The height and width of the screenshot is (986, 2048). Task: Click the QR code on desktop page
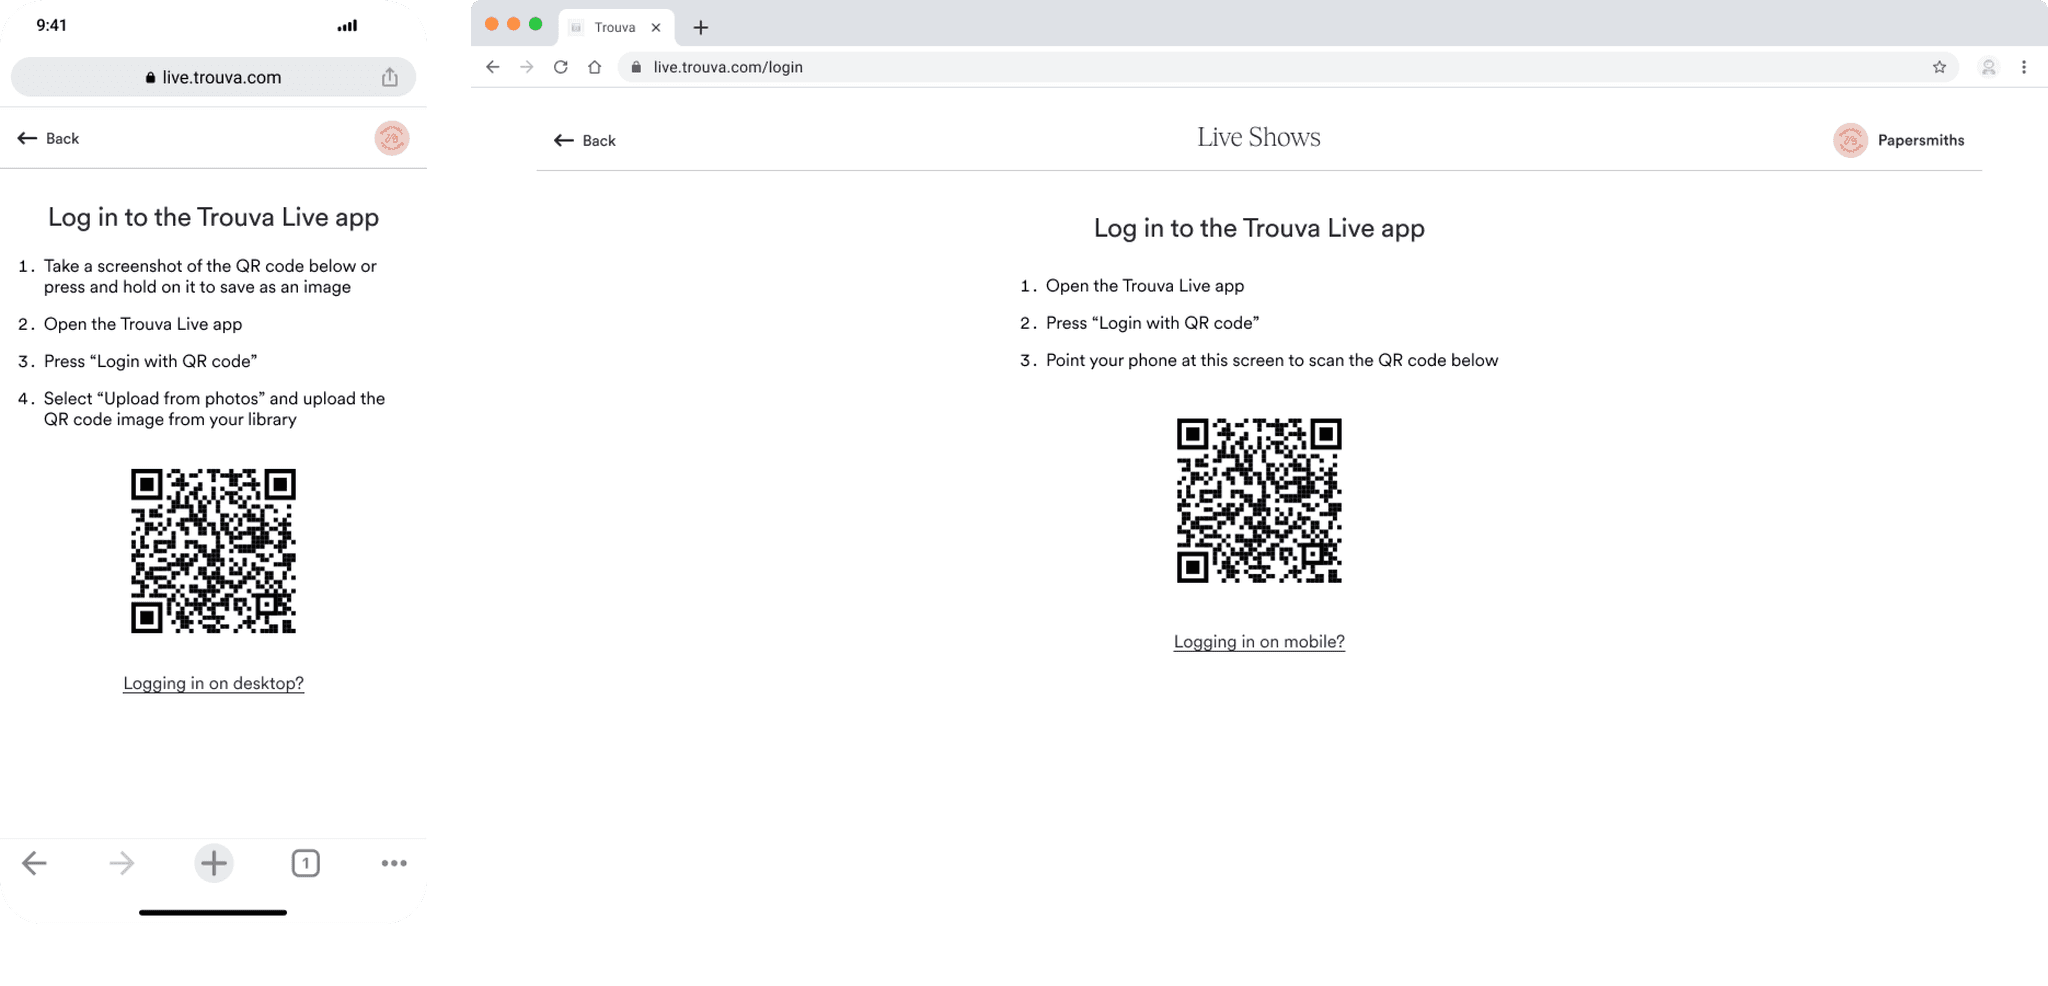(x=1259, y=500)
